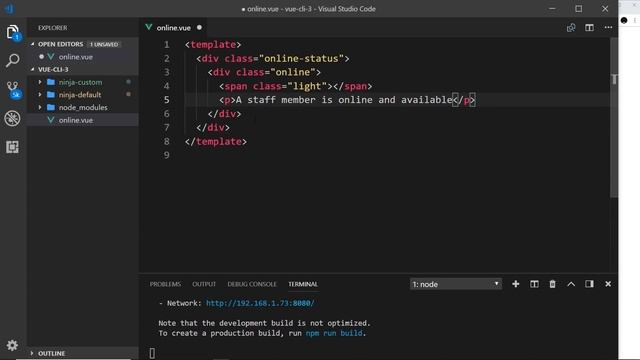Open the Manage gear menu
This screenshot has height=360, width=640.
coord(12,345)
